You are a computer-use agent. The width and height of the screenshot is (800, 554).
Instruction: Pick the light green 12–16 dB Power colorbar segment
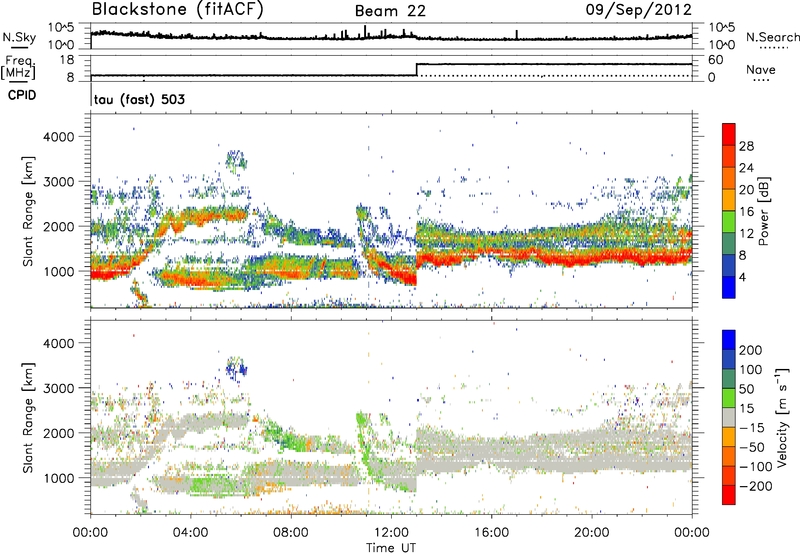pyautogui.click(x=729, y=221)
